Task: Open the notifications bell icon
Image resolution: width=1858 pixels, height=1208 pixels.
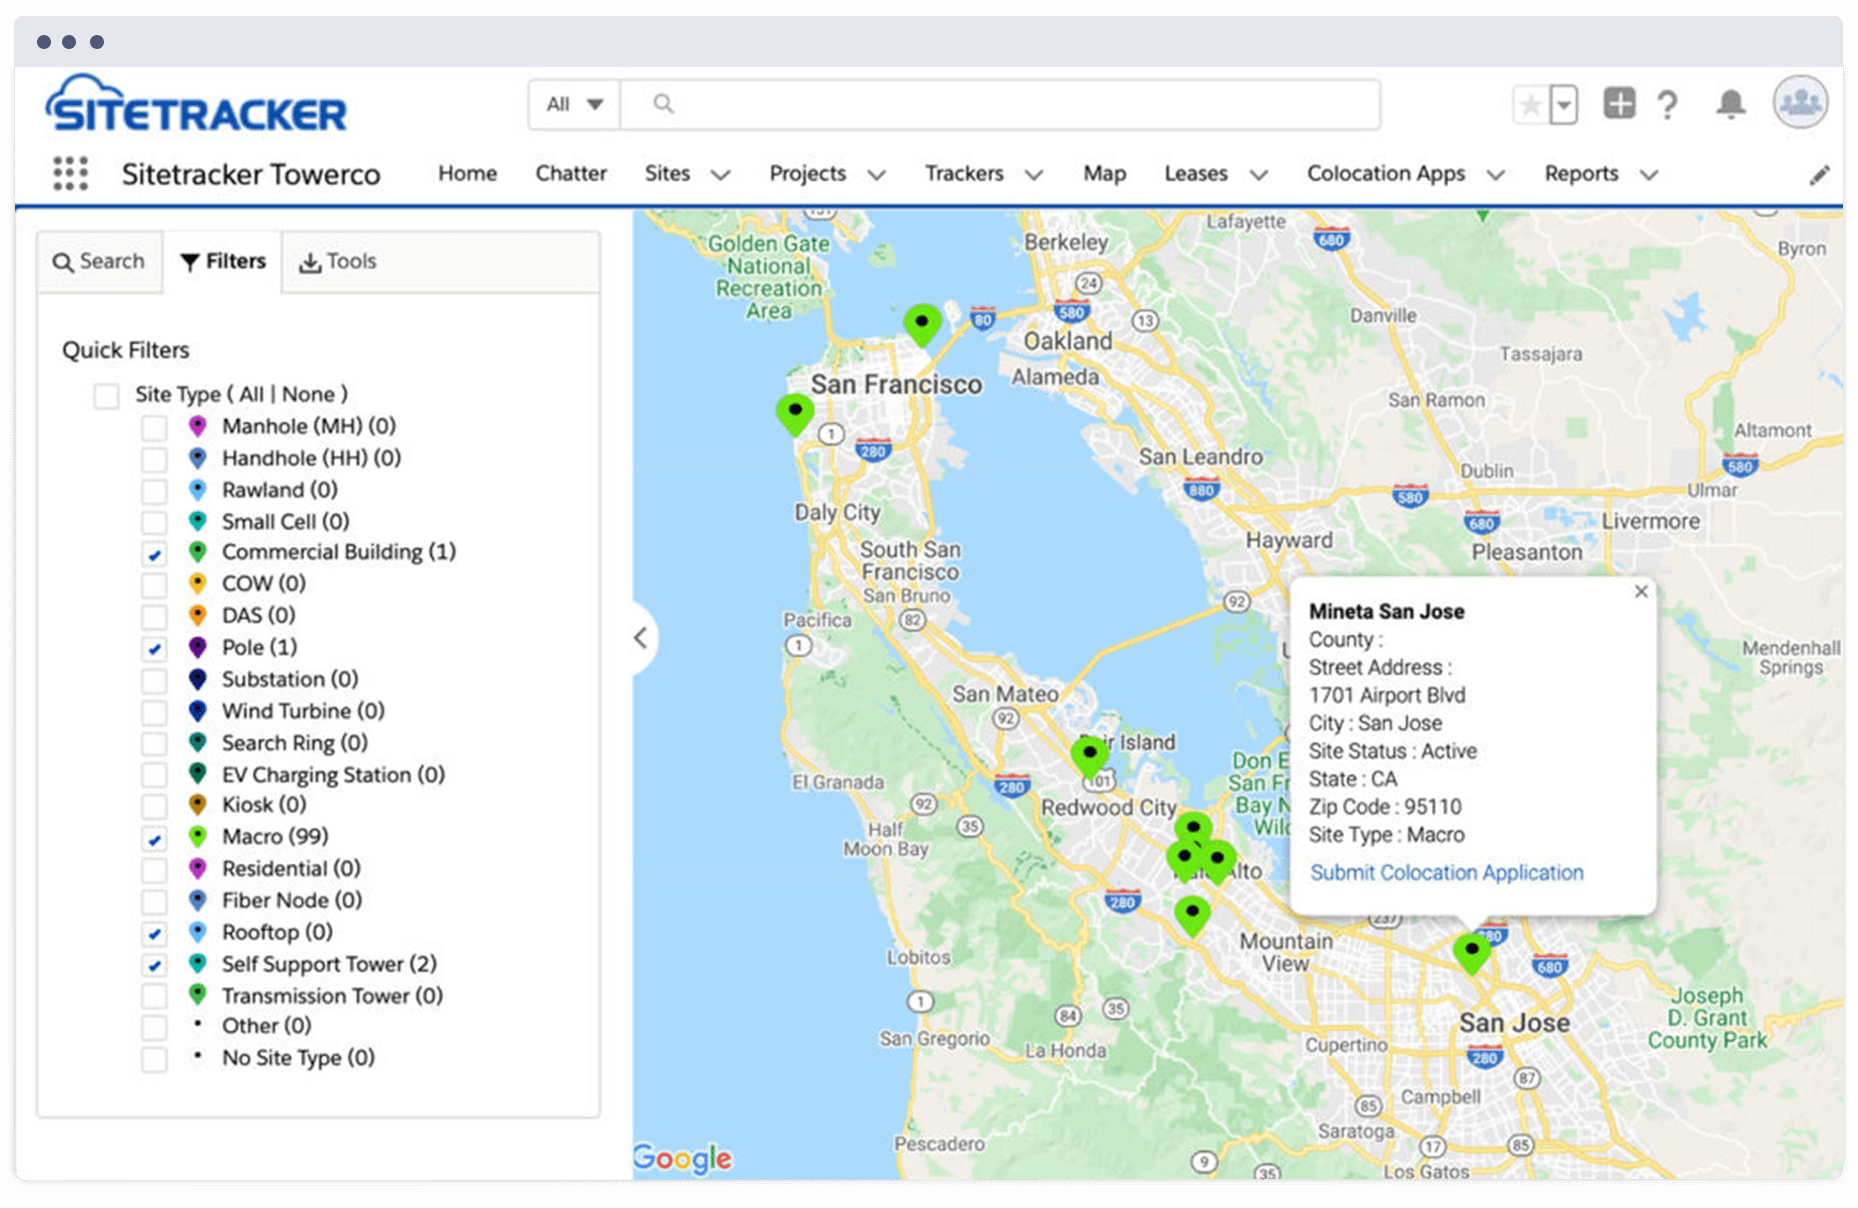Action: (x=1731, y=104)
